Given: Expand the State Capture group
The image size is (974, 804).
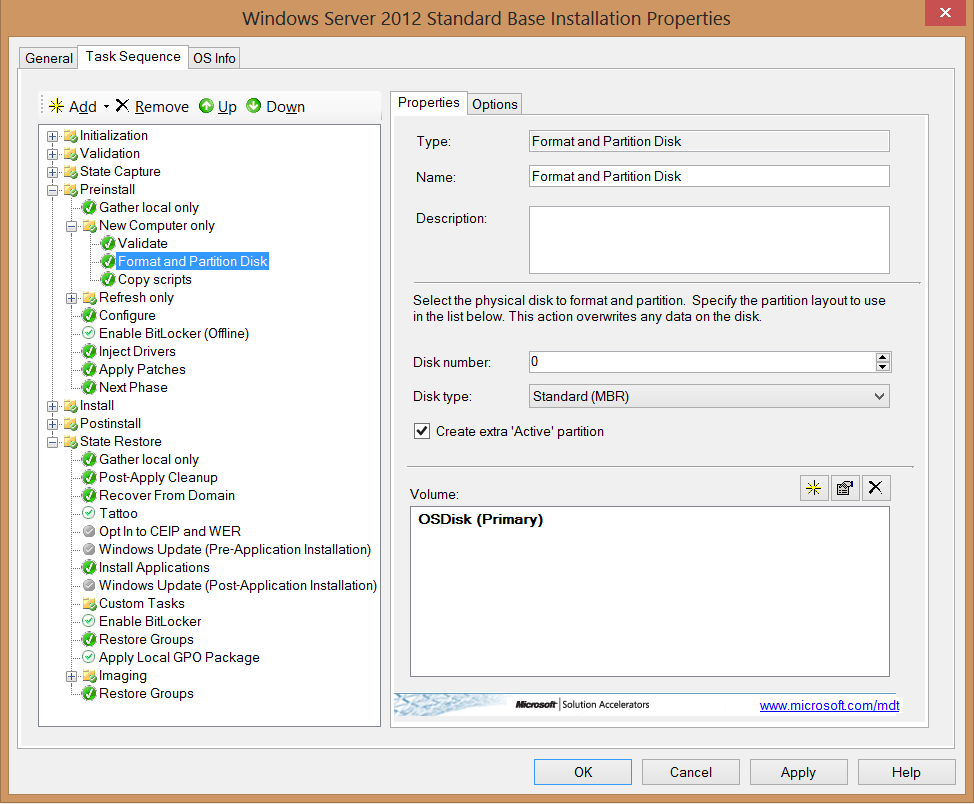Looking at the screenshot, I should click(x=53, y=172).
